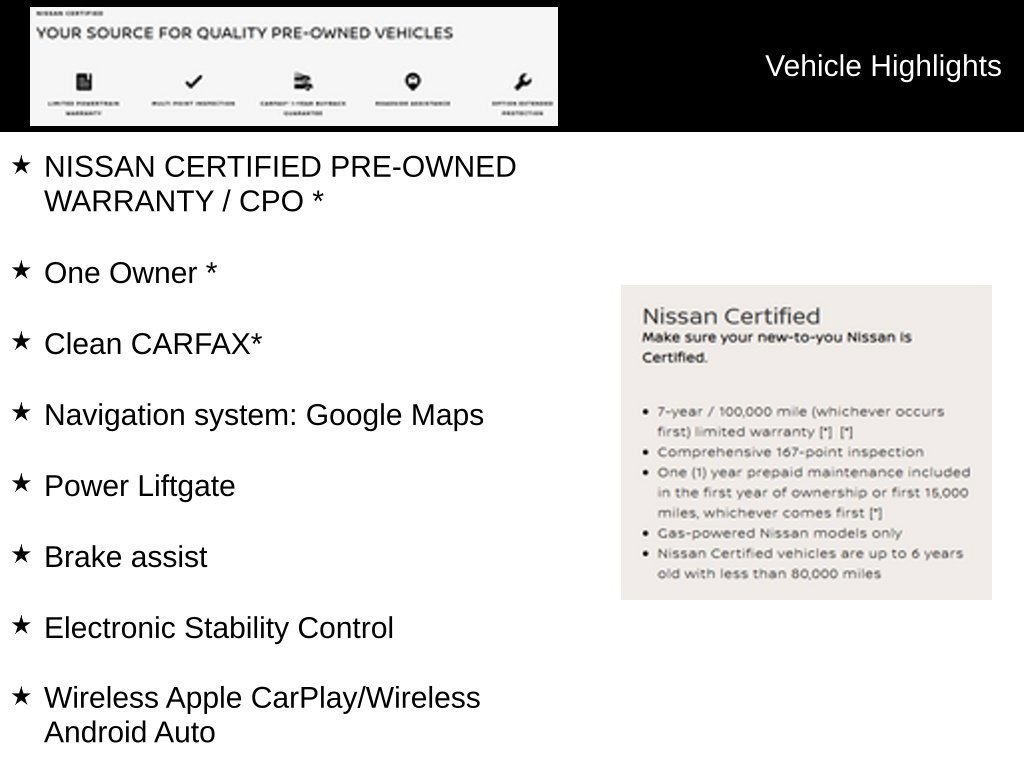Click the star beside Navigation system: Google Maps

(21, 413)
